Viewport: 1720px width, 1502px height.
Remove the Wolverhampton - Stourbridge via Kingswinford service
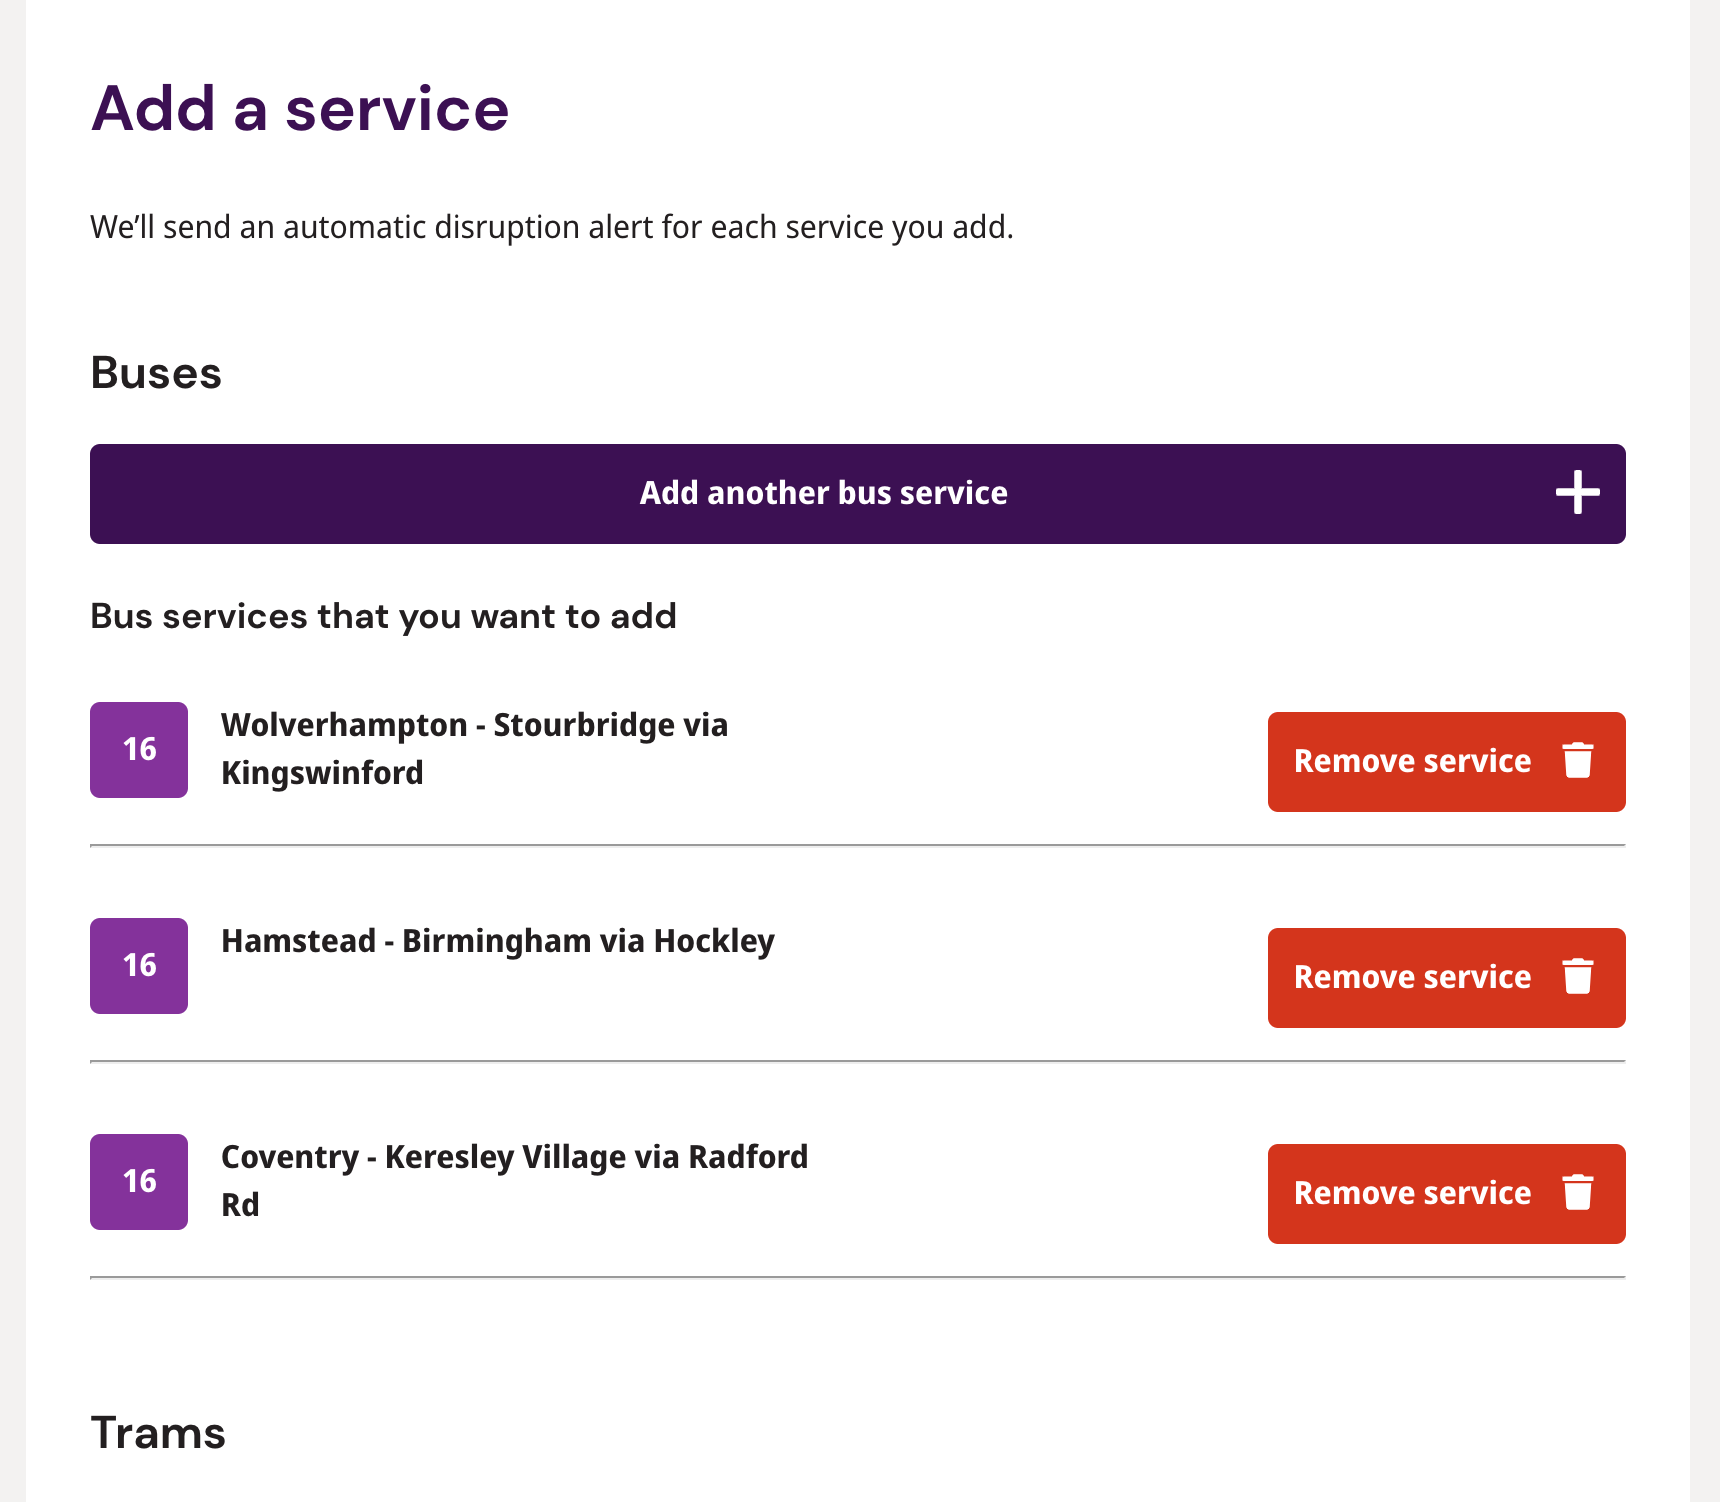tap(1447, 762)
